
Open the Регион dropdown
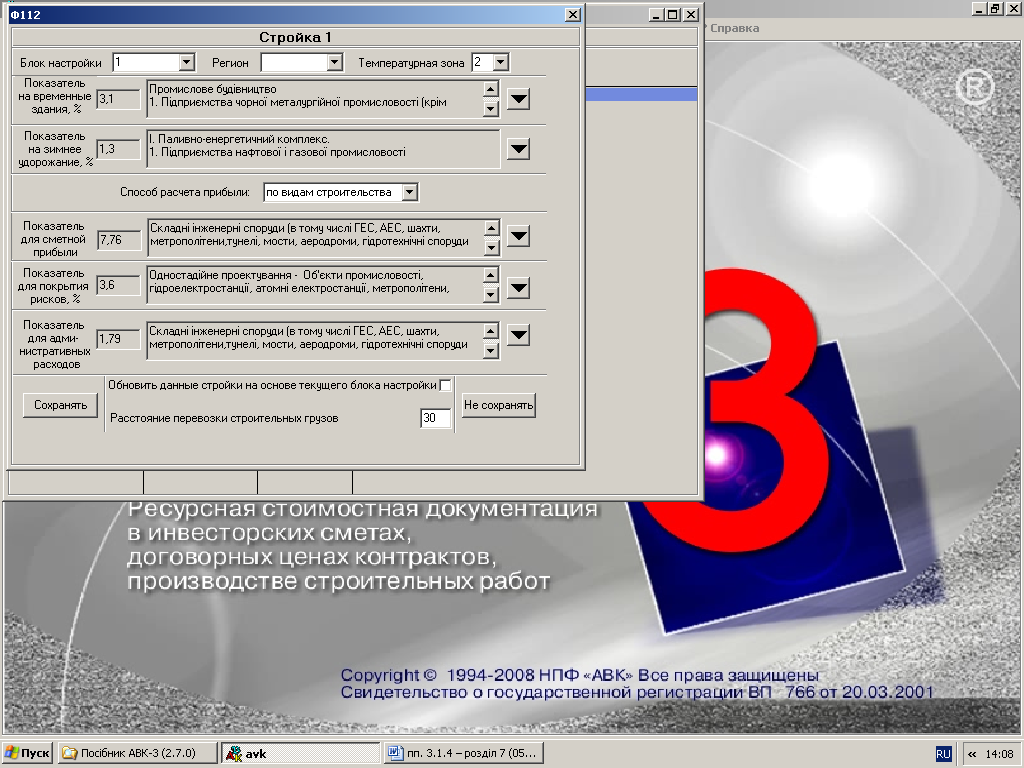pos(334,63)
